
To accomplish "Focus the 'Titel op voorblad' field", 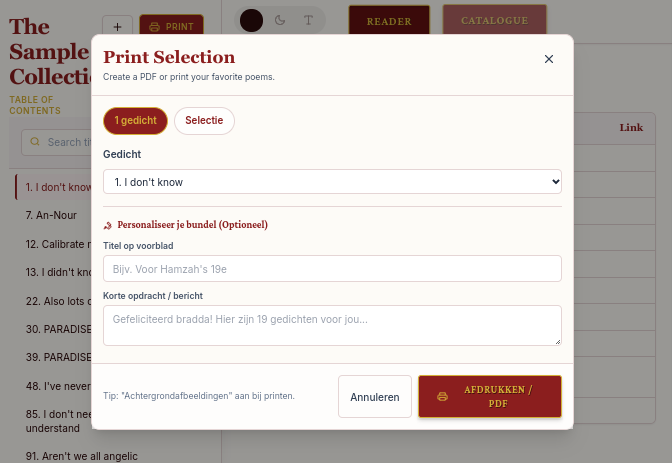I will [332, 269].
